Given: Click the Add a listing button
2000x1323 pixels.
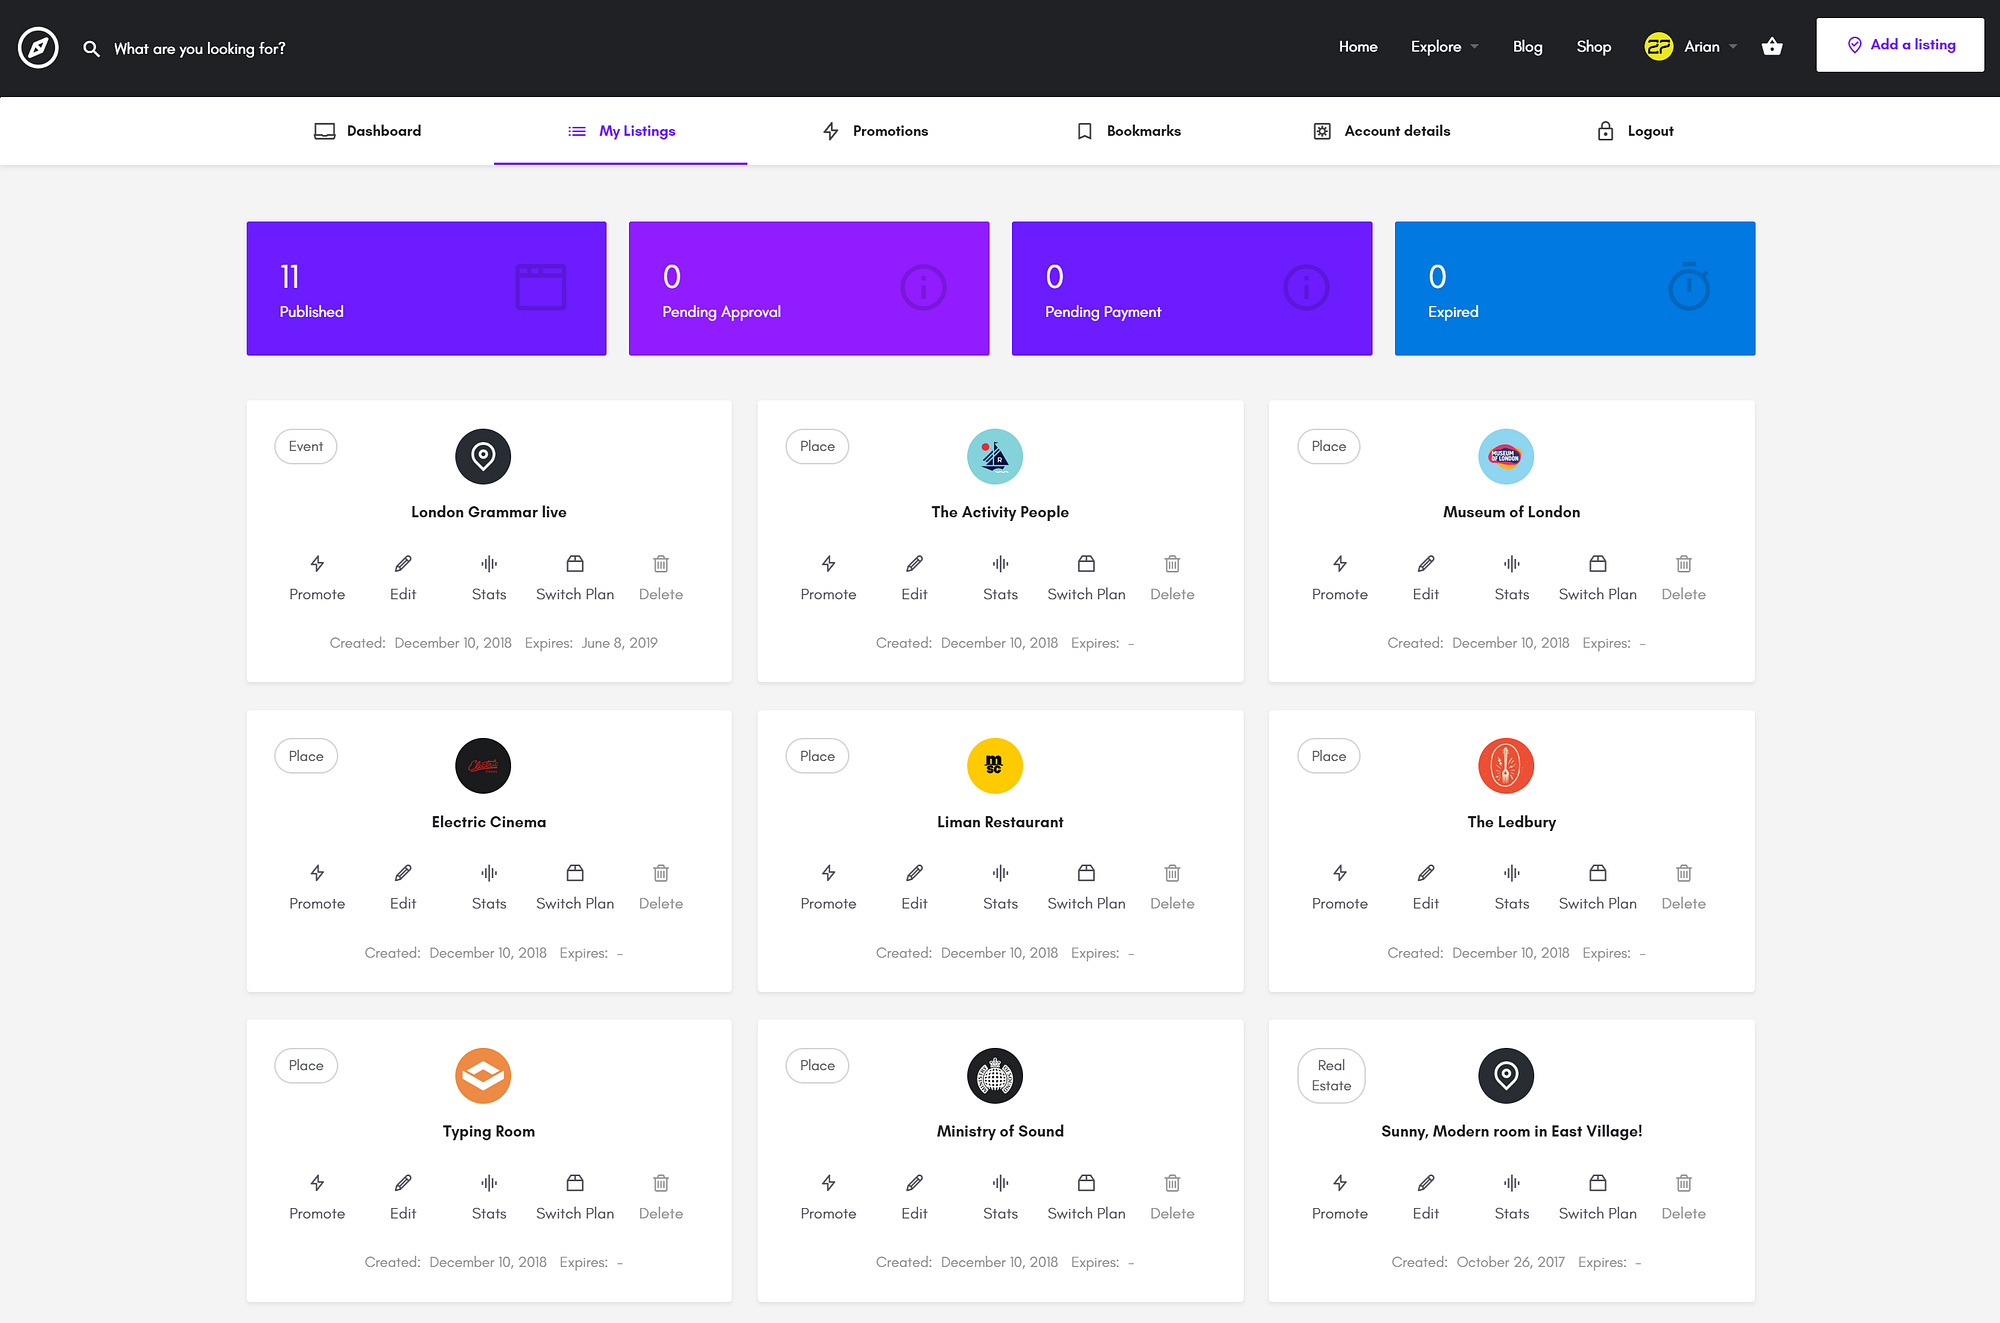Looking at the screenshot, I should (x=1900, y=45).
